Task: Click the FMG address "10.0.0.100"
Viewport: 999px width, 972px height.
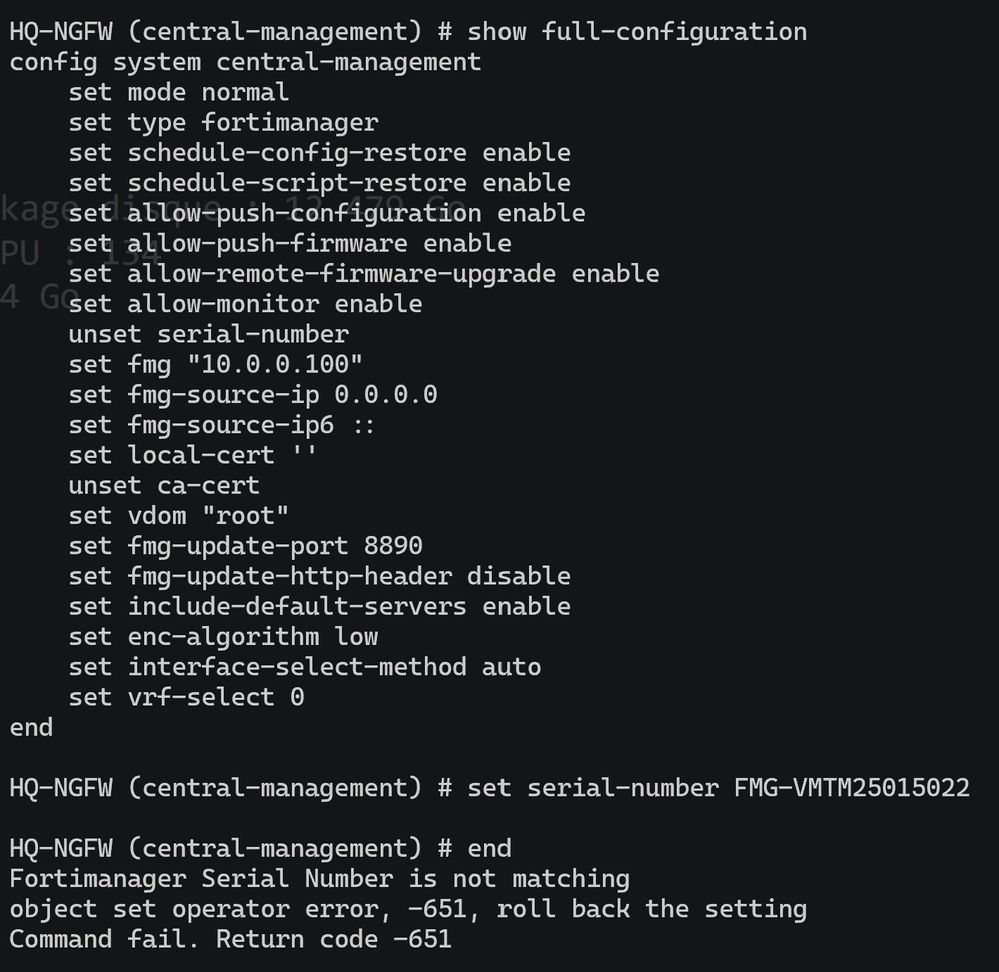Action: pyautogui.click(x=274, y=364)
